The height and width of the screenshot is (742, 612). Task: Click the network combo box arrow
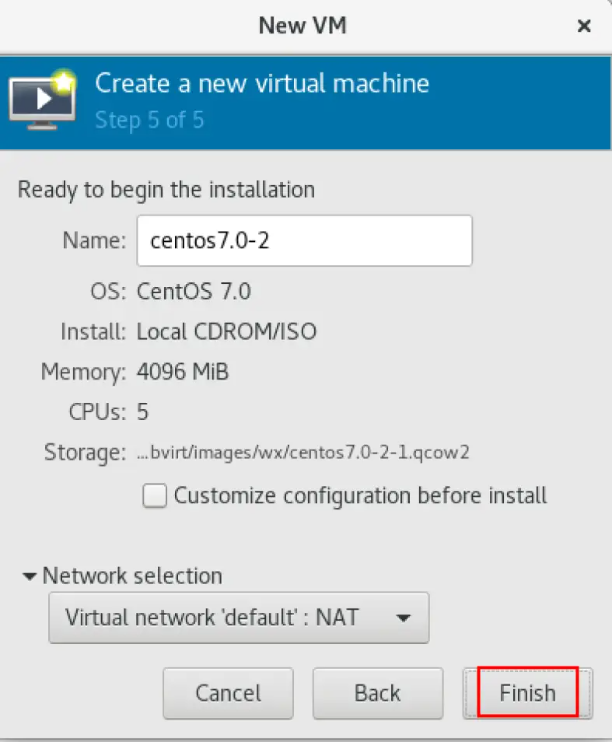(403, 618)
